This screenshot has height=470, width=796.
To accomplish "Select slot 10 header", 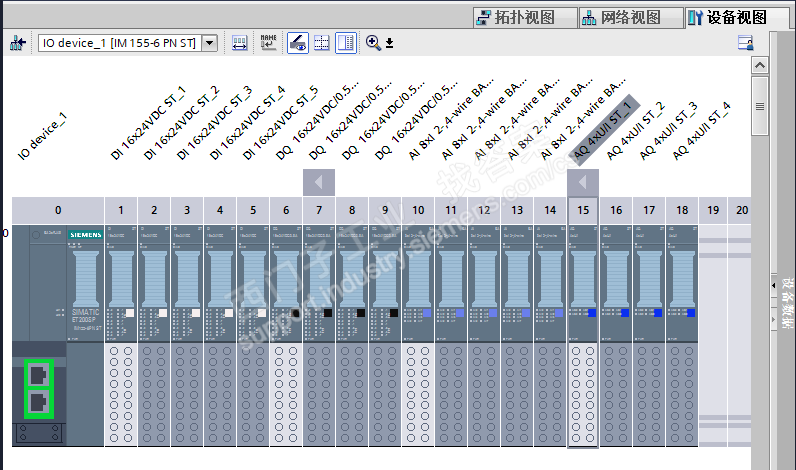I will [418, 210].
